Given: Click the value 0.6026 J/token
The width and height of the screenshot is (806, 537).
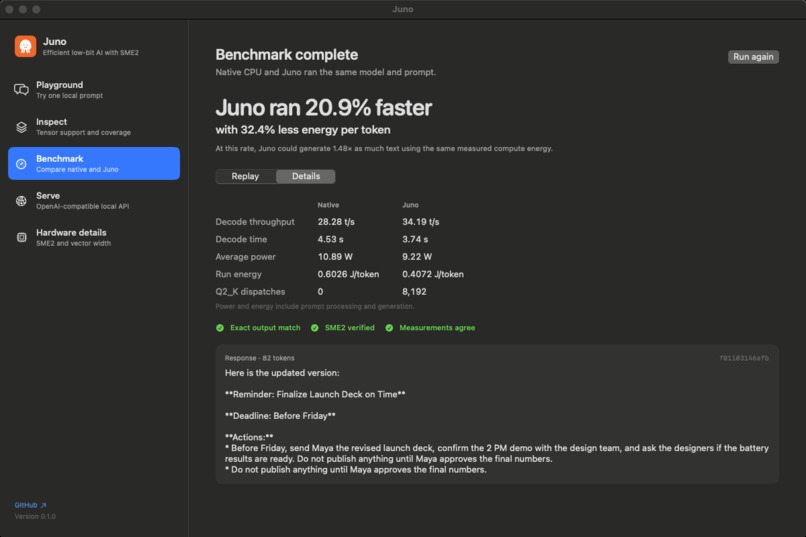Looking at the screenshot, I should tap(348, 274).
